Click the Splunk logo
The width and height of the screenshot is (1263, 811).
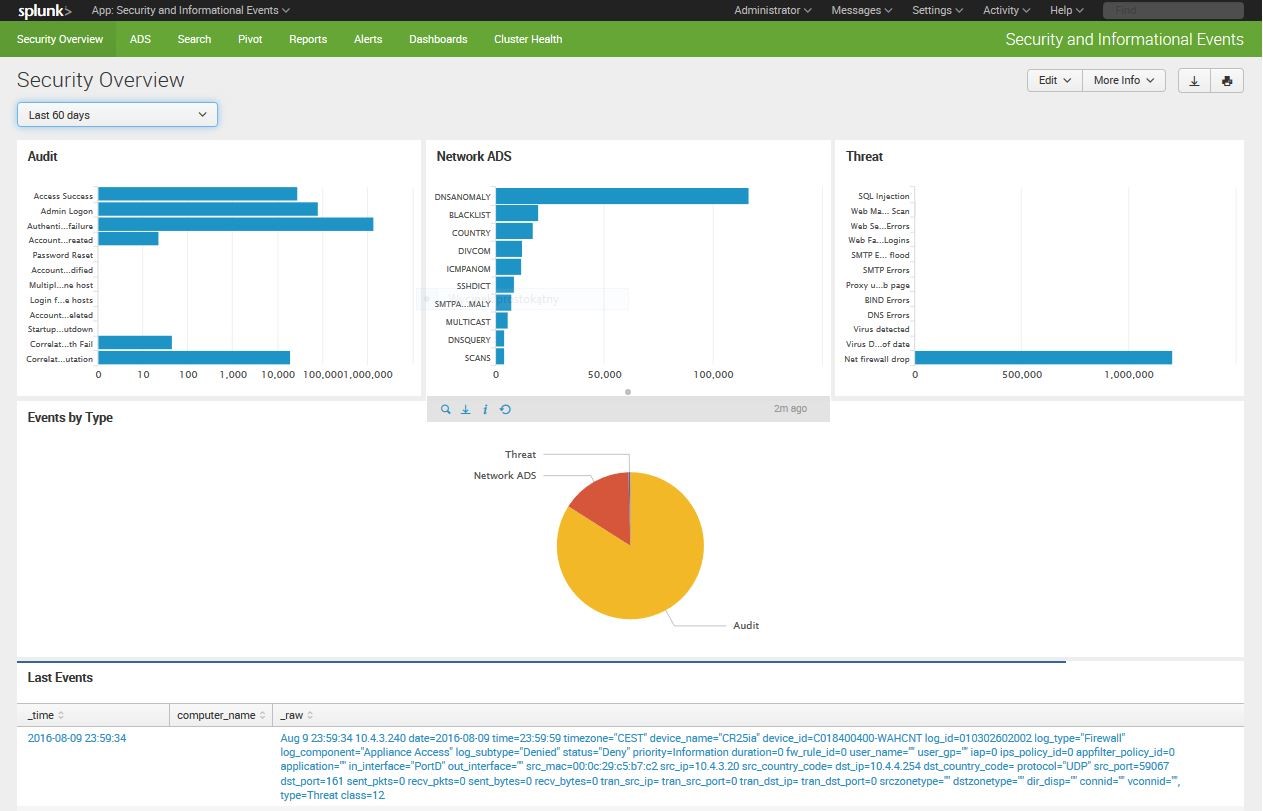(44, 10)
